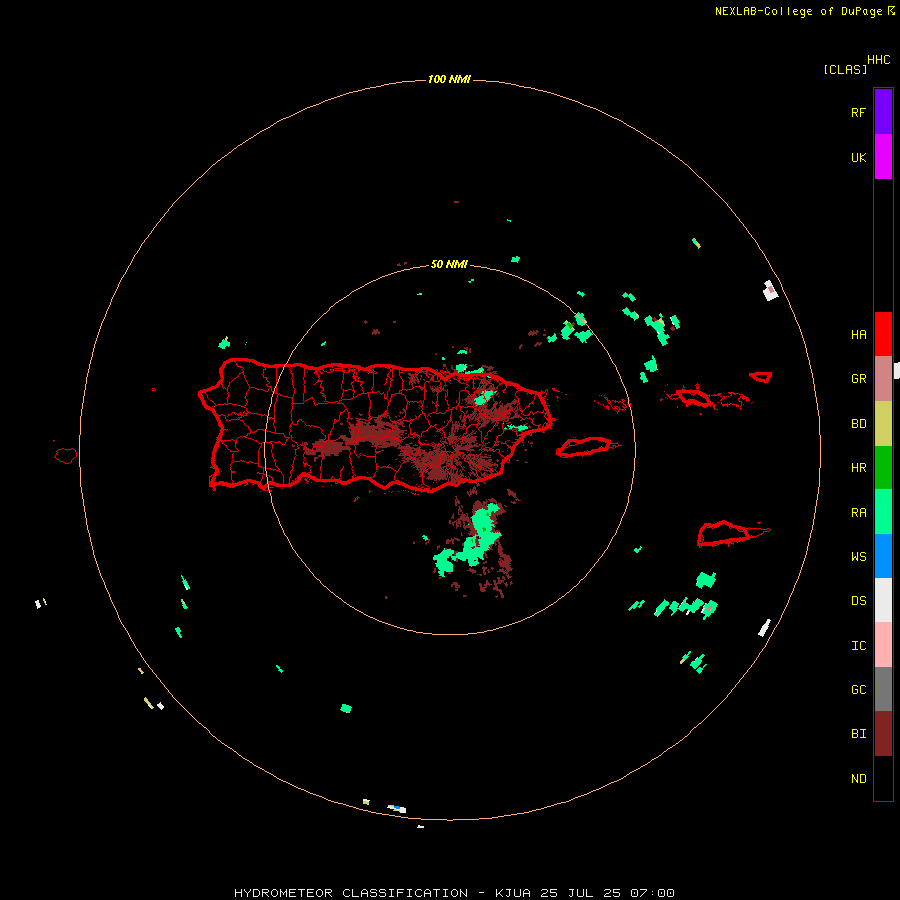Click the WS legend label

[x=858, y=557]
